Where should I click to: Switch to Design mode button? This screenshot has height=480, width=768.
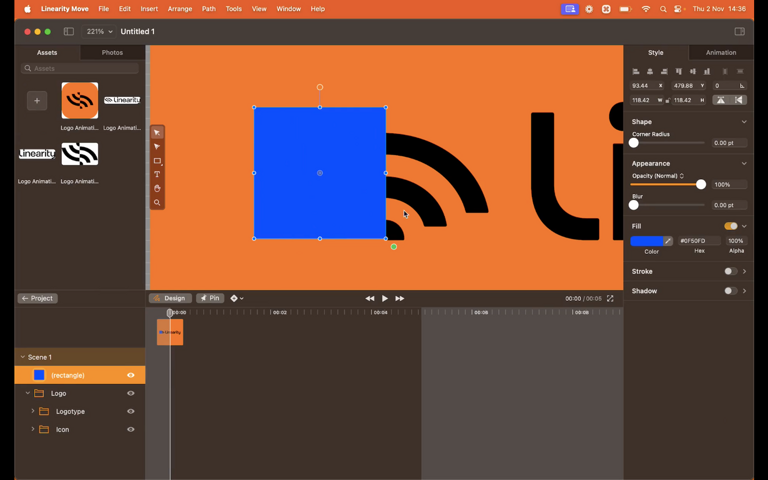[x=170, y=298]
